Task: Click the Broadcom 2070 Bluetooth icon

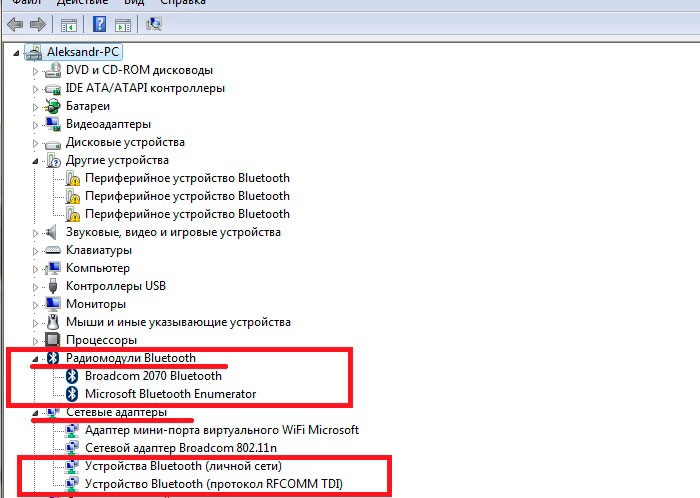Action: click(x=72, y=376)
